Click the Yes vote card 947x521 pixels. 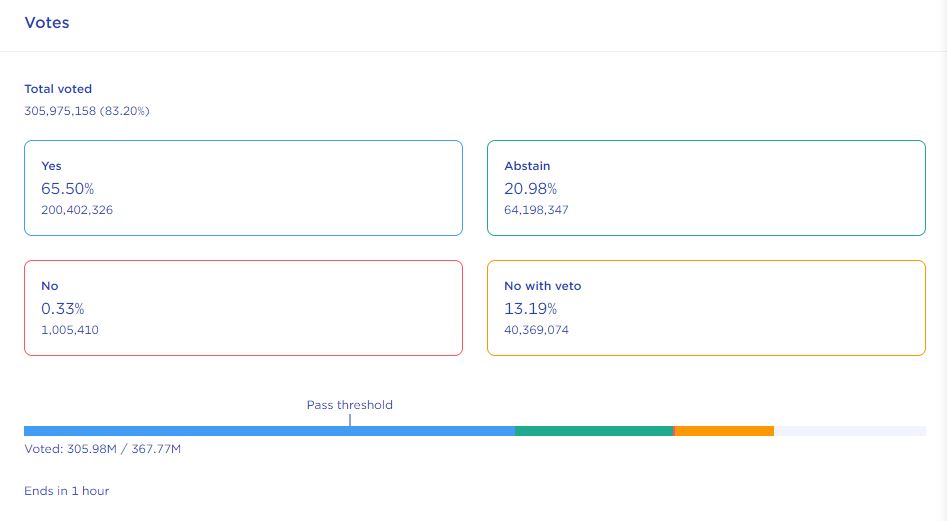pos(243,188)
